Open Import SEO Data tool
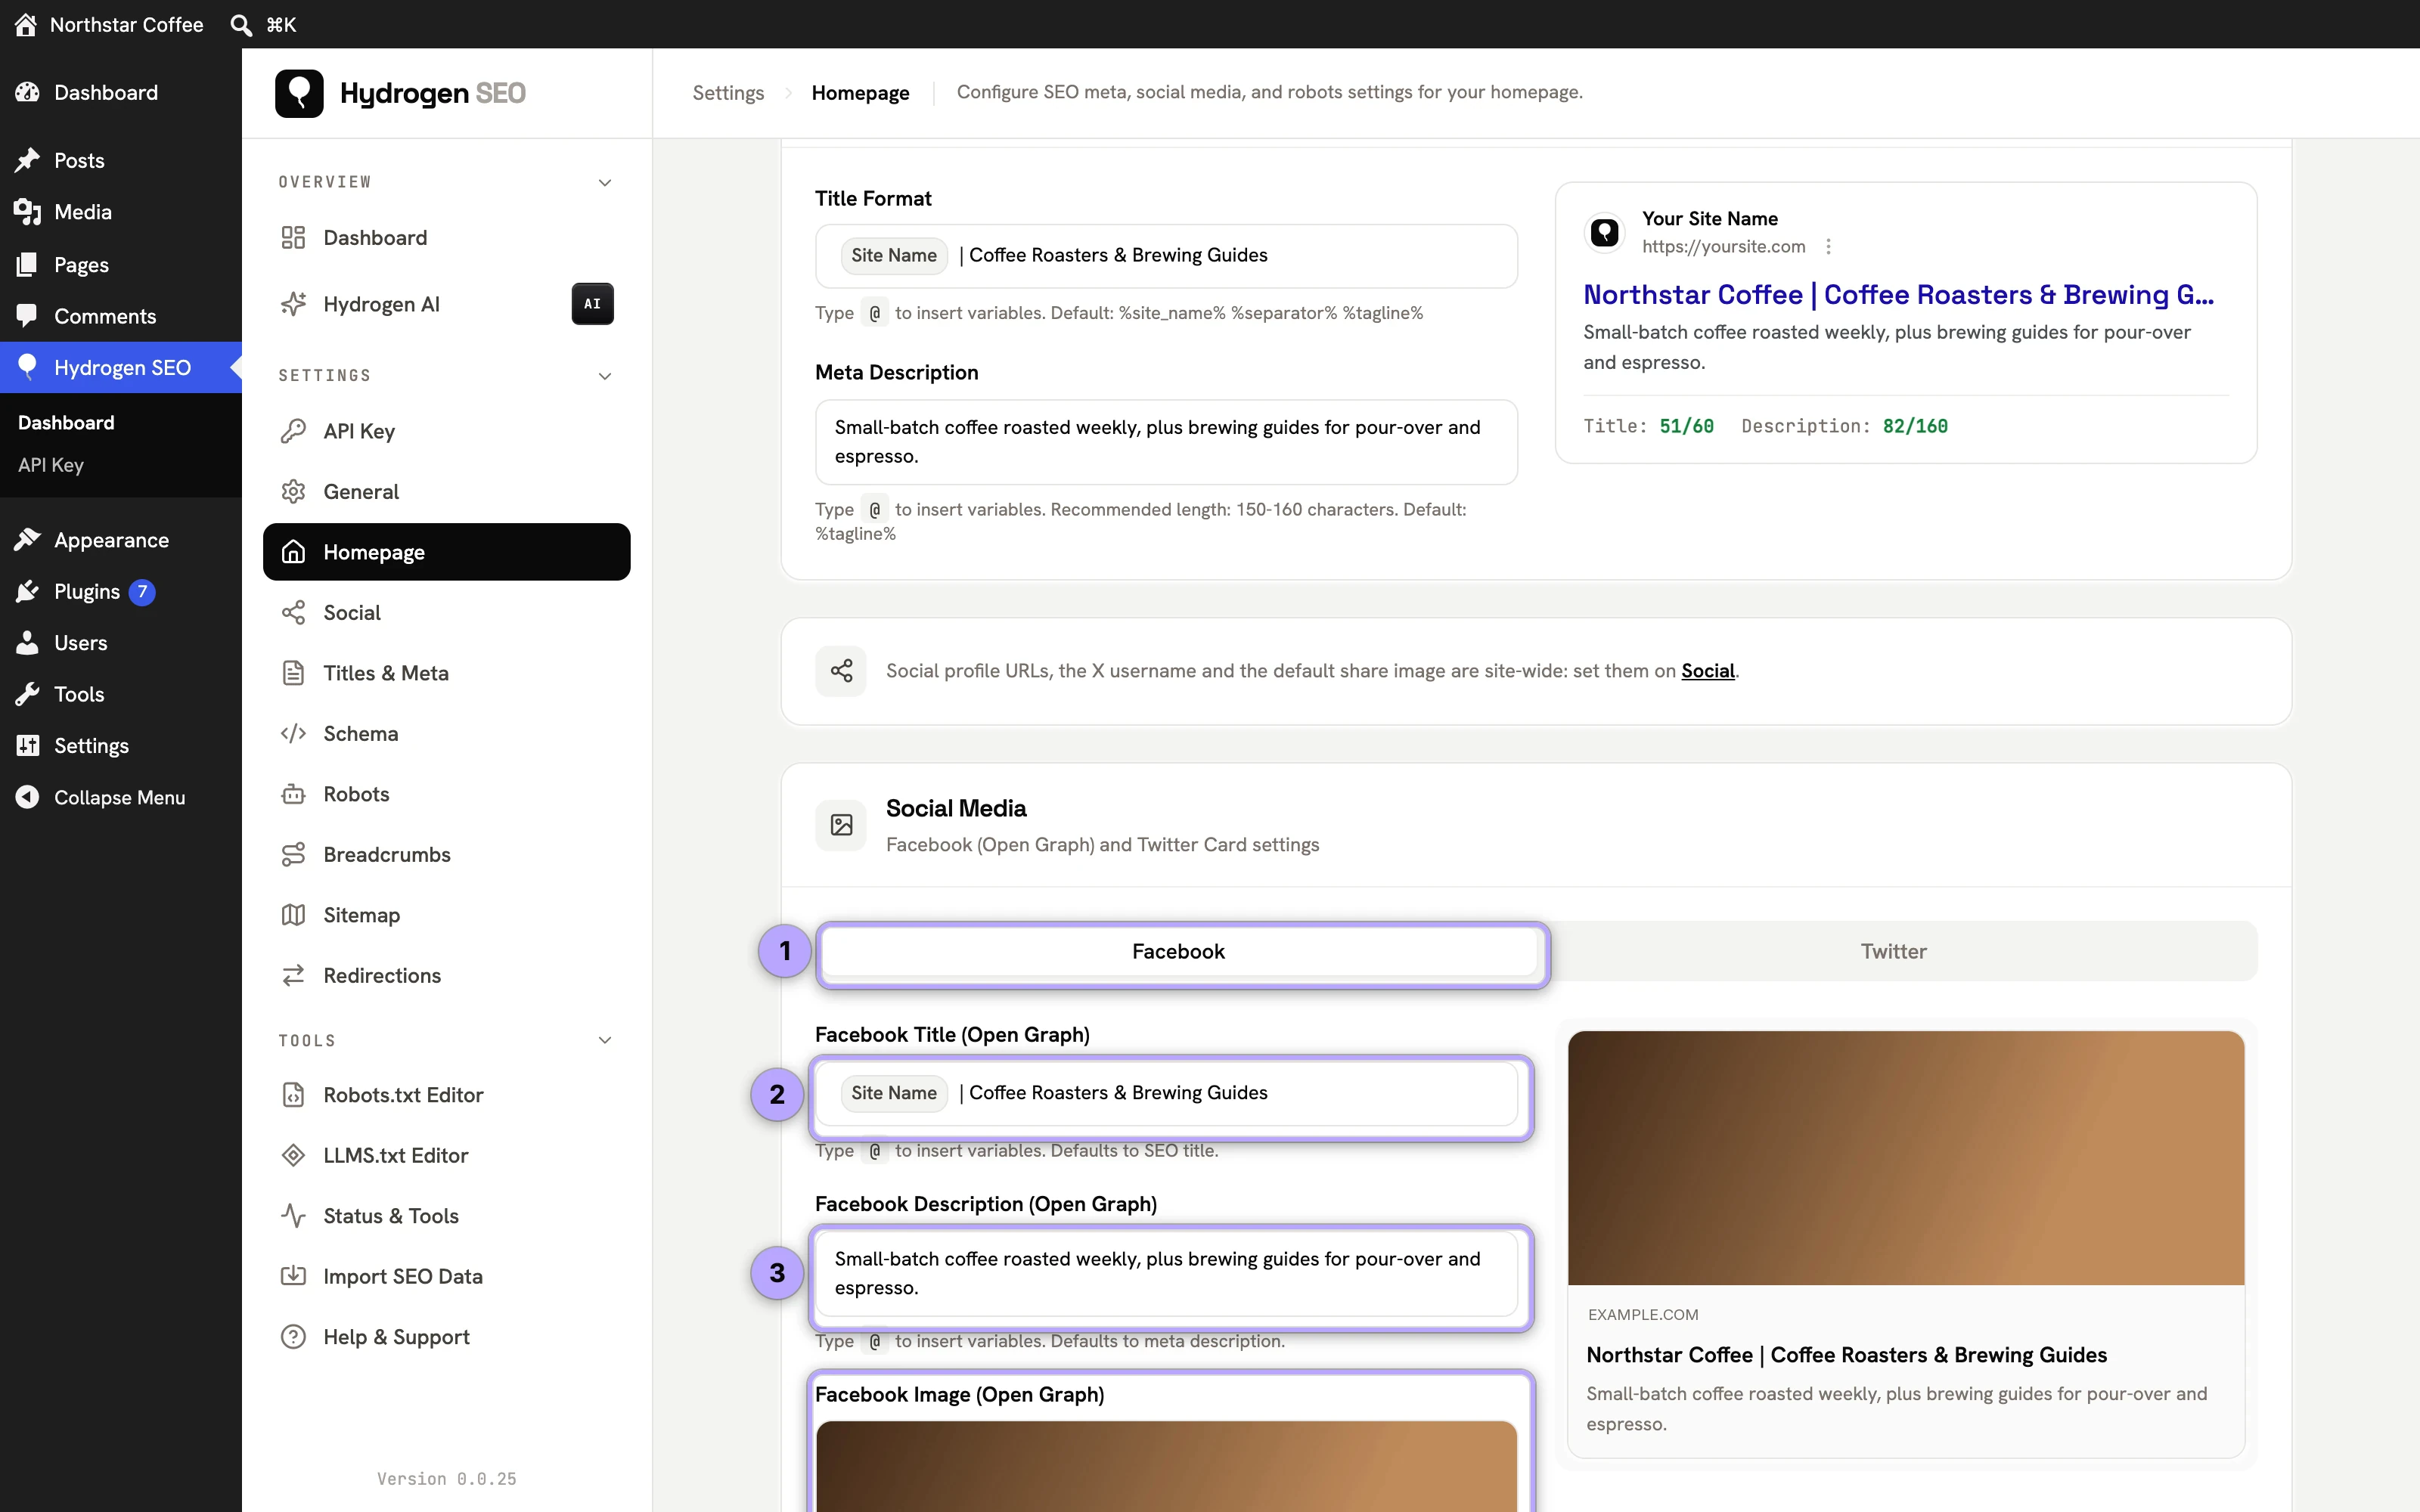2420x1512 pixels. [446, 1277]
